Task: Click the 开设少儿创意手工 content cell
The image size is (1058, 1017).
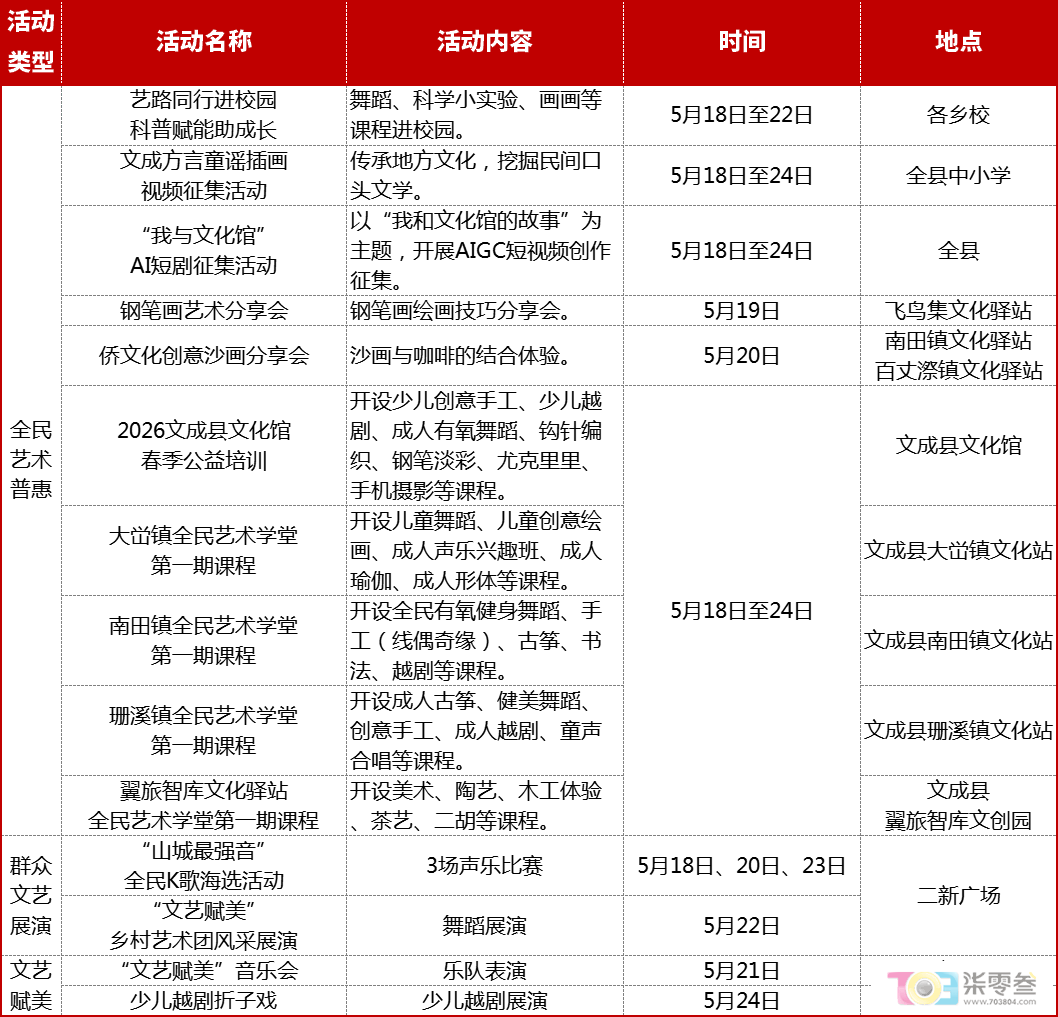Action: tap(484, 445)
